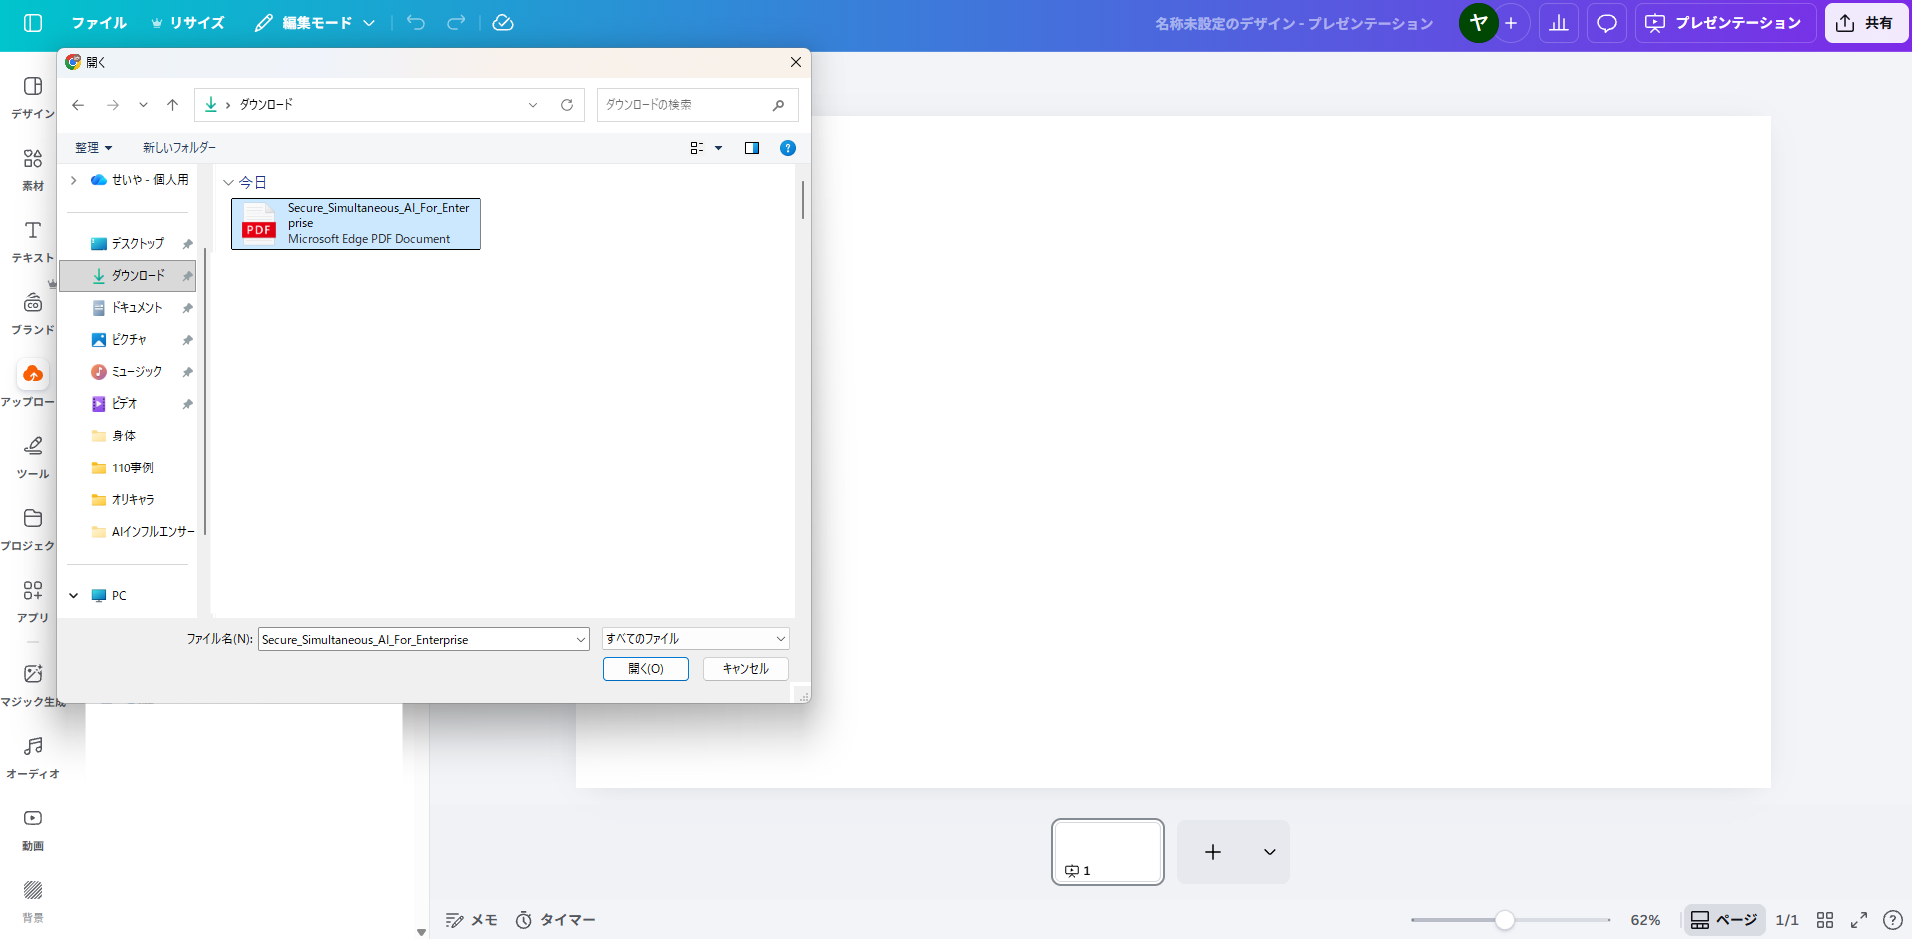Open comments via the speech bubble icon
Viewport: 1912px width, 939px height.
1606,22
